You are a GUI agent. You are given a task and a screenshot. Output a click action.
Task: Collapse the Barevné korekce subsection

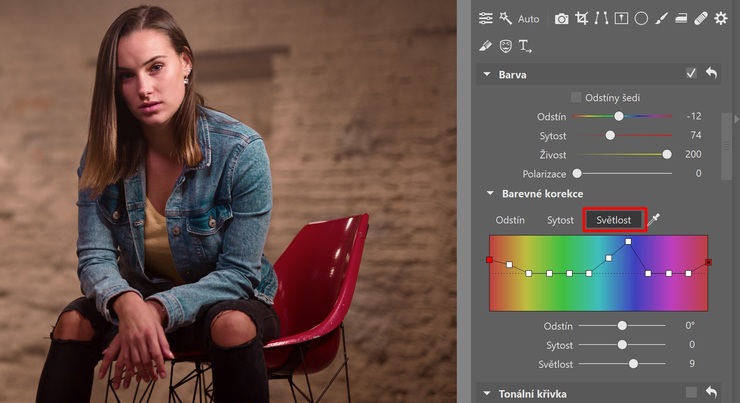[x=490, y=193]
